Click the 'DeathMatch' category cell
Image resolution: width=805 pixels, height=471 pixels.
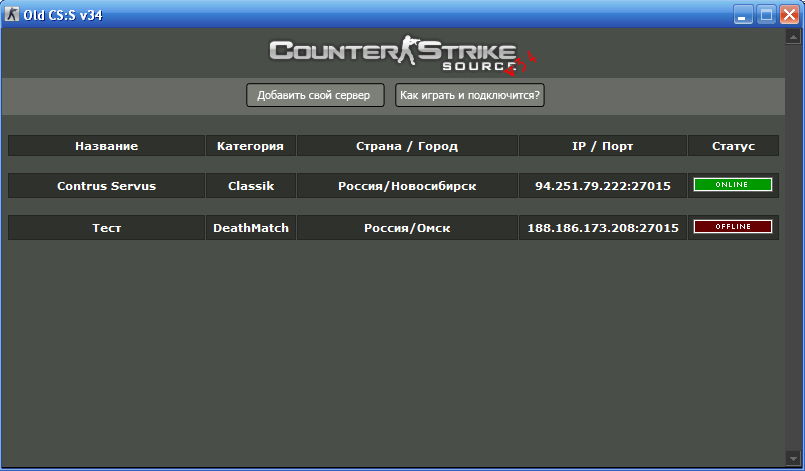coord(251,228)
